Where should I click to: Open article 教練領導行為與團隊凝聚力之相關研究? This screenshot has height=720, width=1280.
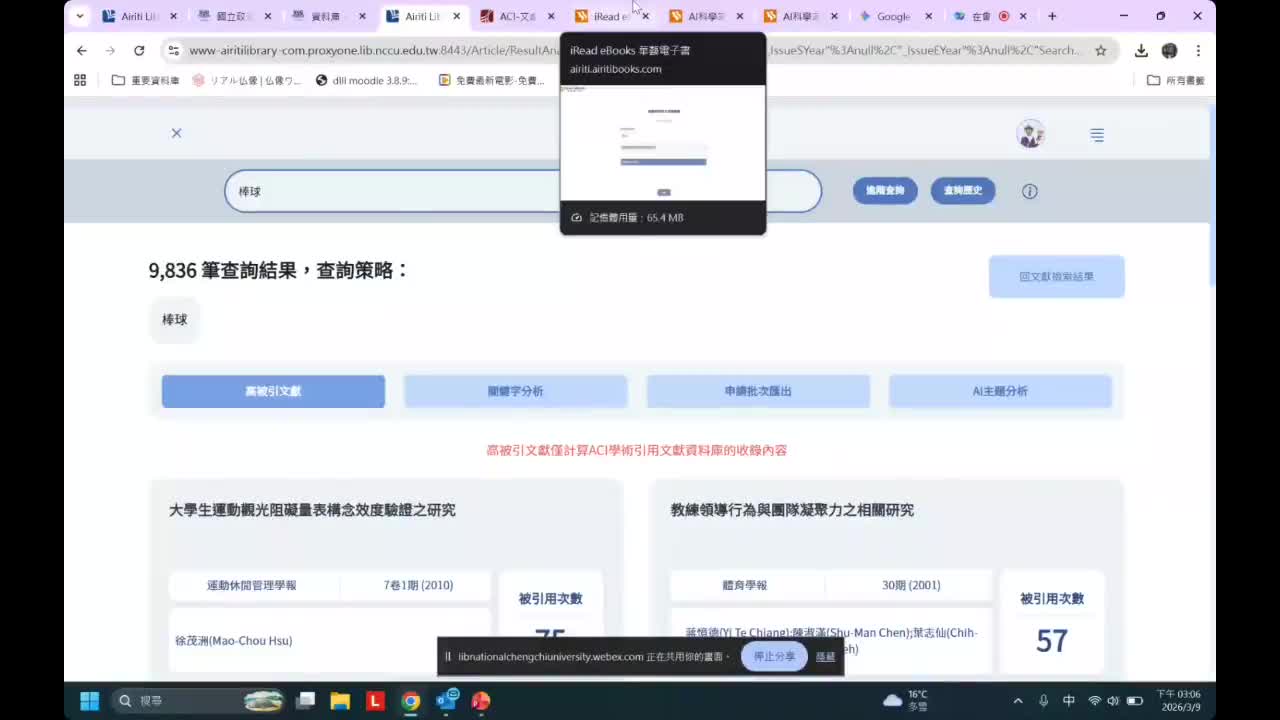[x=791, y=509]
